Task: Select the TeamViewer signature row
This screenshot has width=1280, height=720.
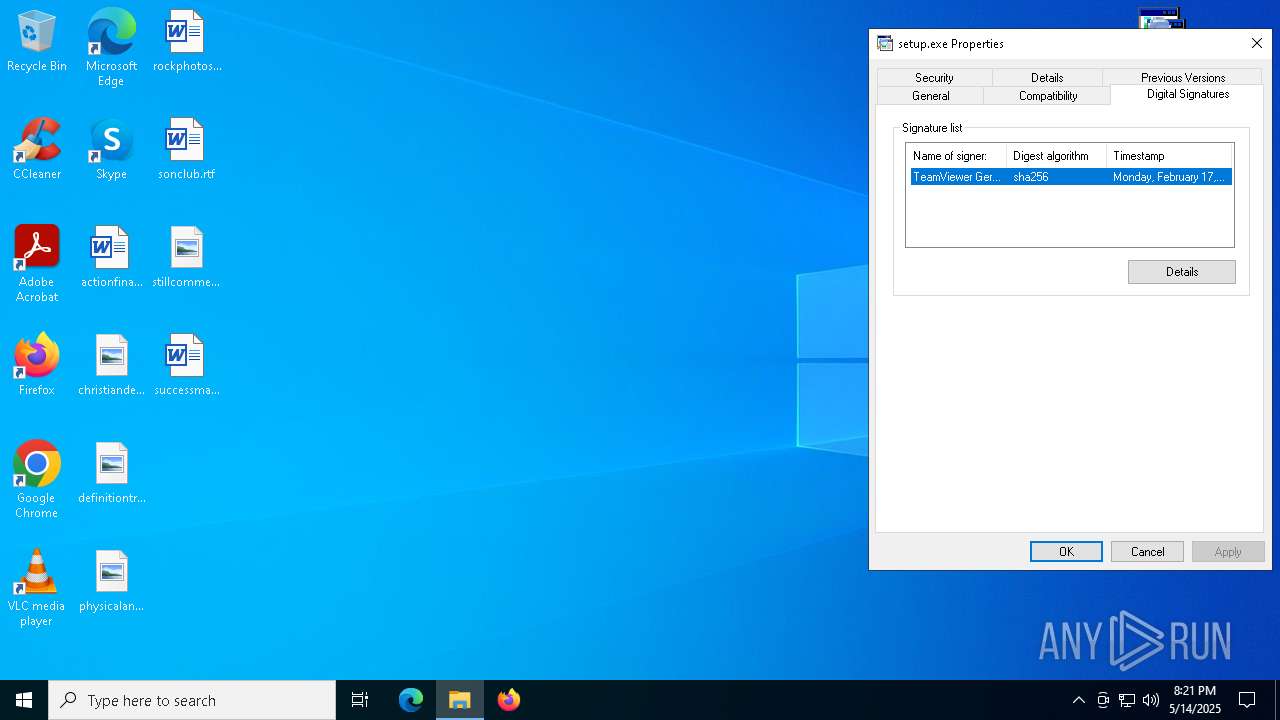Action: [1070, 177]
